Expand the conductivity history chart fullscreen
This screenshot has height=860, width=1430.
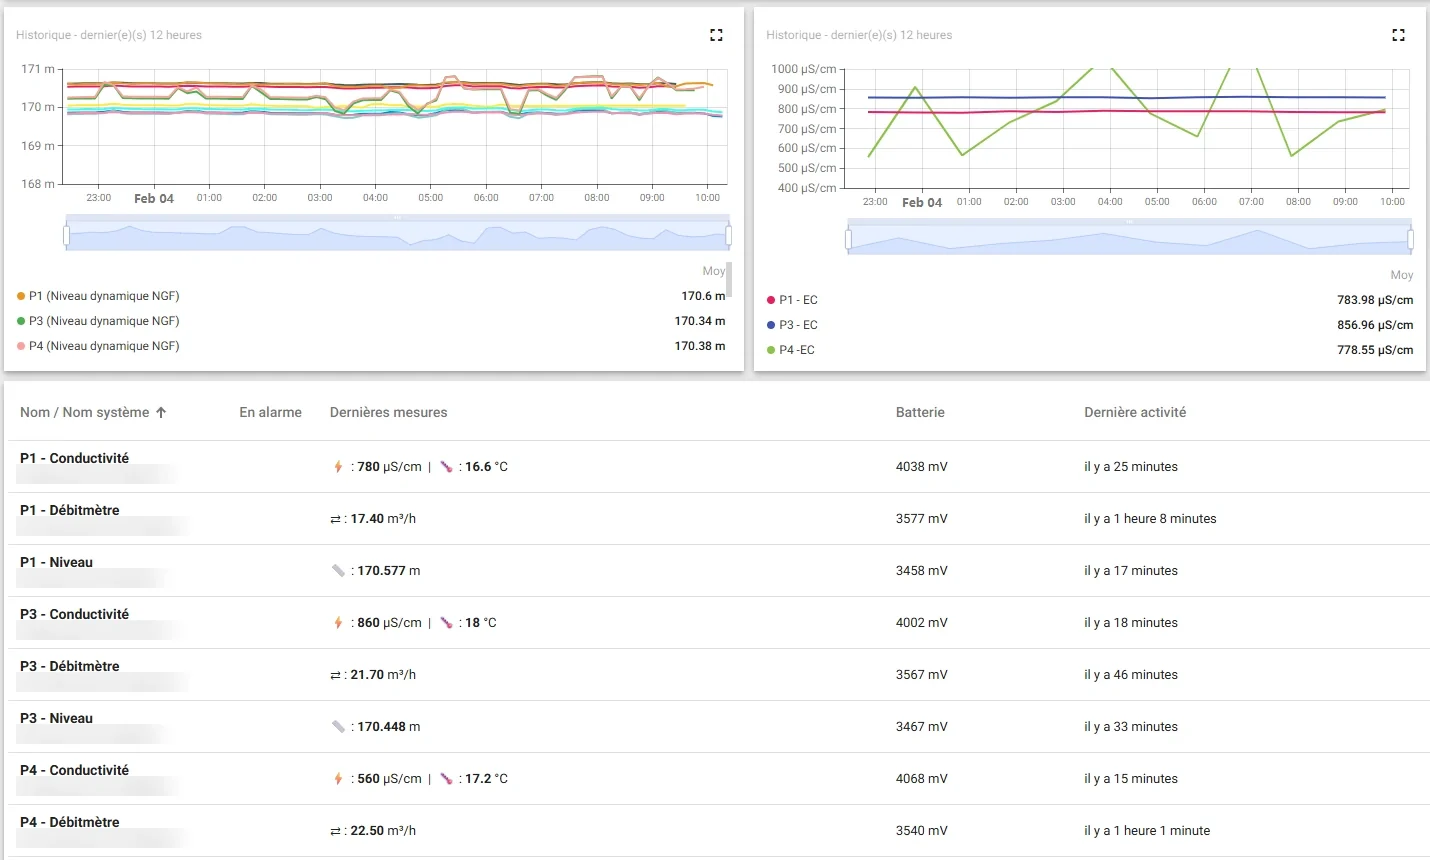1398,35
